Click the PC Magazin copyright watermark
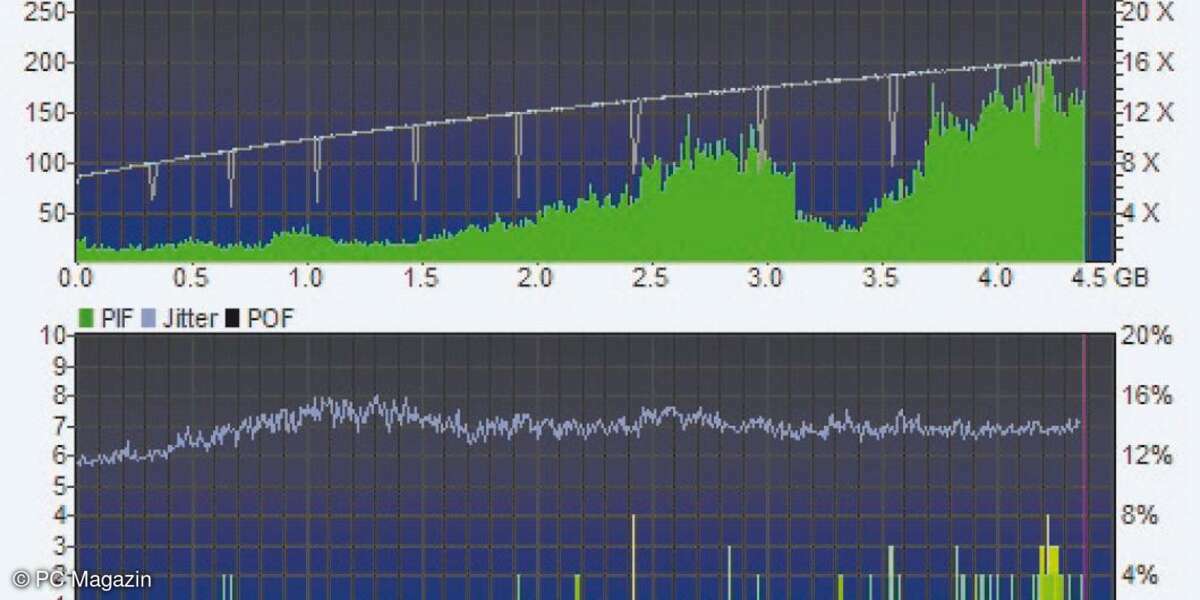The image size is (1200, 600). pos(82,579)
